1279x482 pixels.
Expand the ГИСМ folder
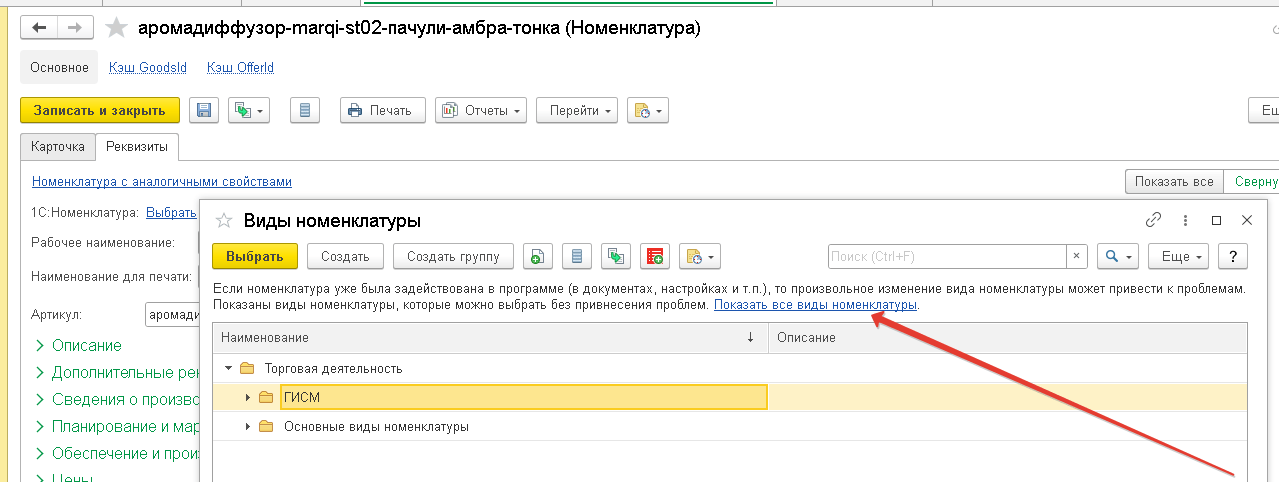[249, 398]
